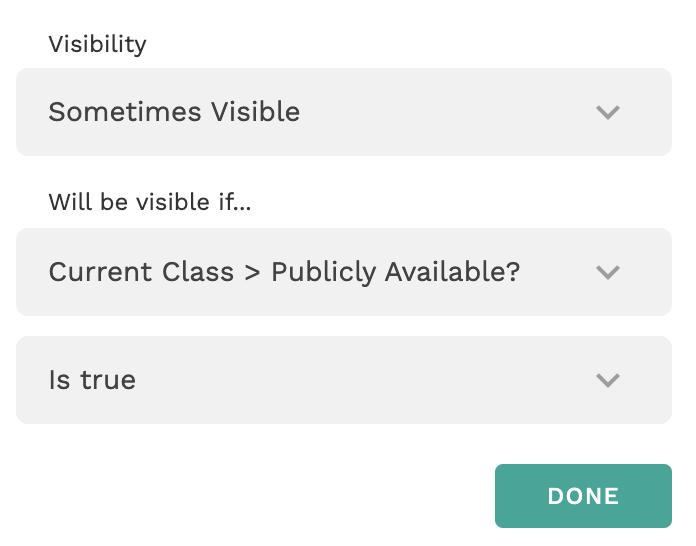Image resolution: width=696 pixels, height=546 pixels.
Task: Click the chevron beside Publicly Available?
Action: coord(608,272)
